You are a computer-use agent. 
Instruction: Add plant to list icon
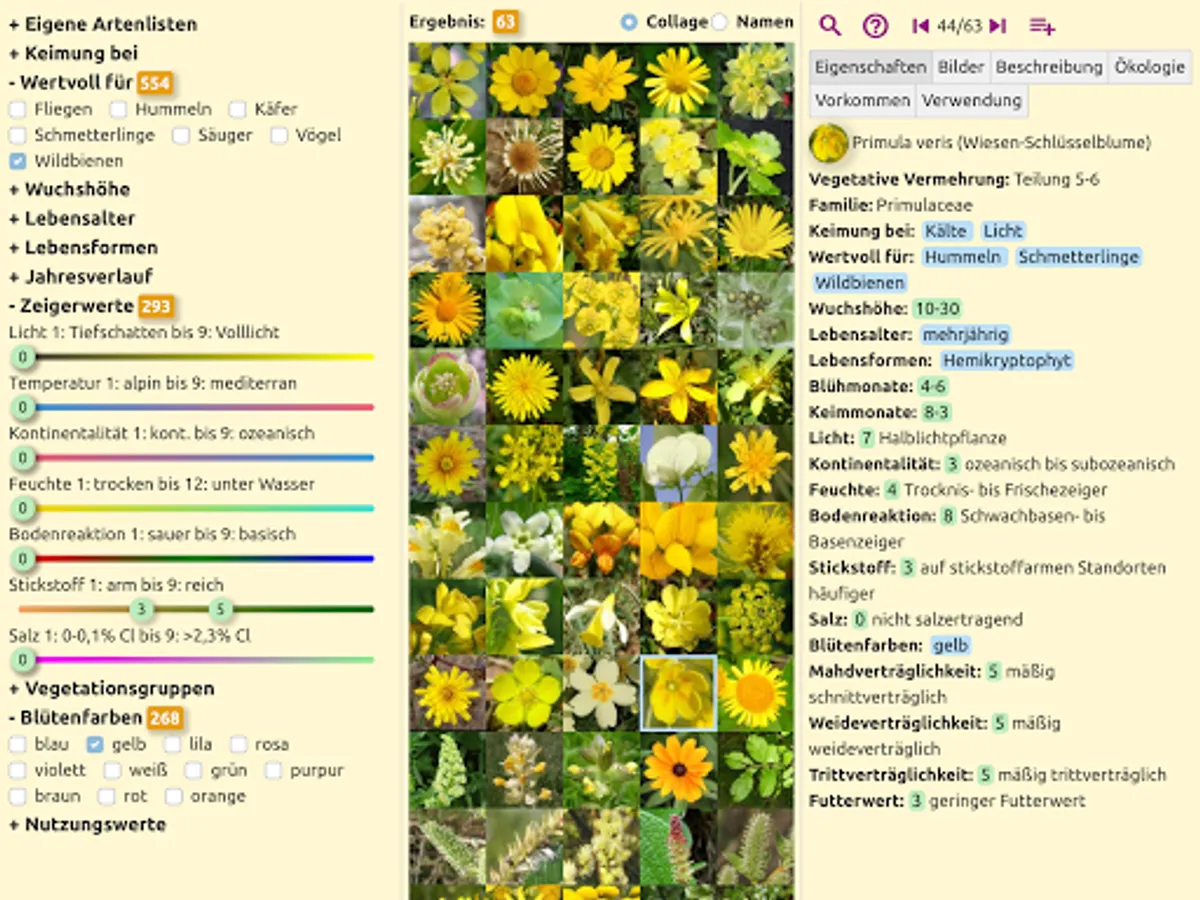click(1043, 26)
